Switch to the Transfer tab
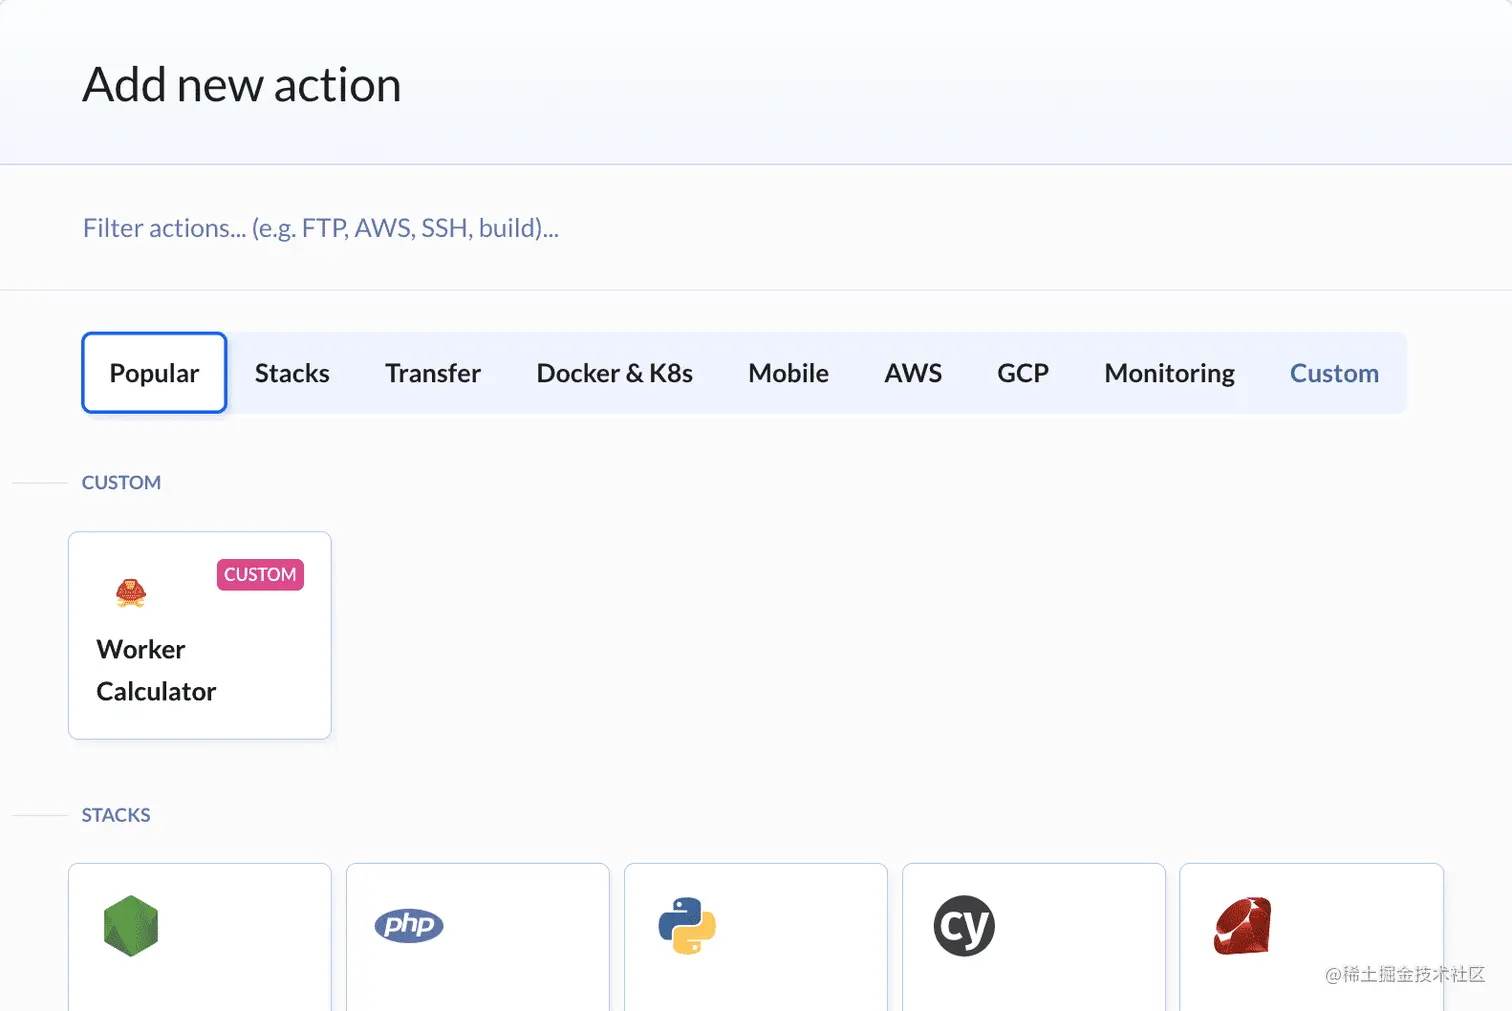 tap(433, 373)
